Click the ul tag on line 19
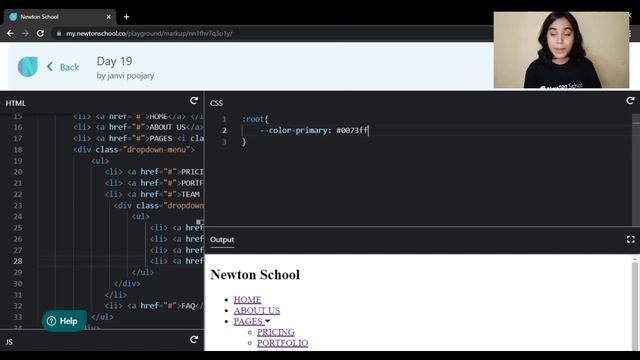The width and height of the screenshot is (640, 360). pyautogui.click(x=100, y=161)
